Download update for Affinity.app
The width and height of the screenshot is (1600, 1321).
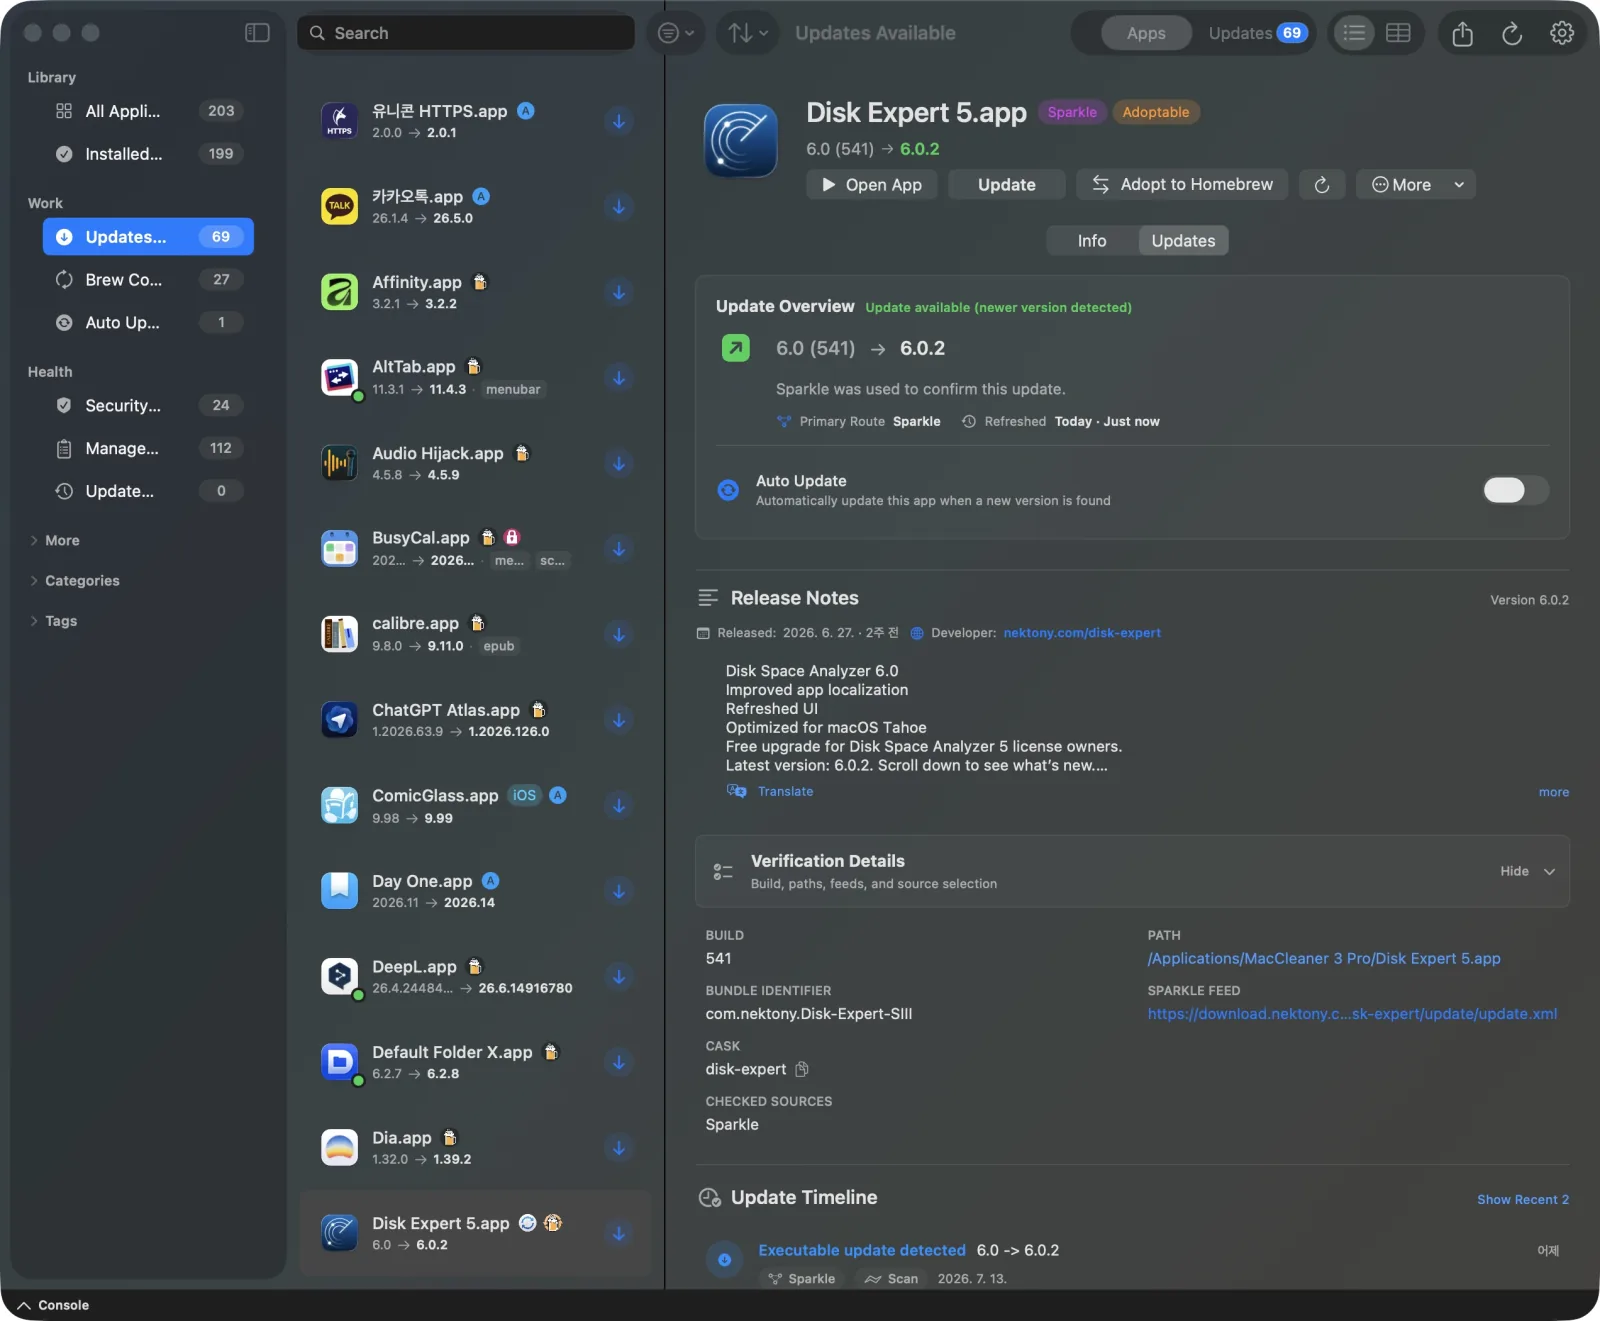pos(619,292)
